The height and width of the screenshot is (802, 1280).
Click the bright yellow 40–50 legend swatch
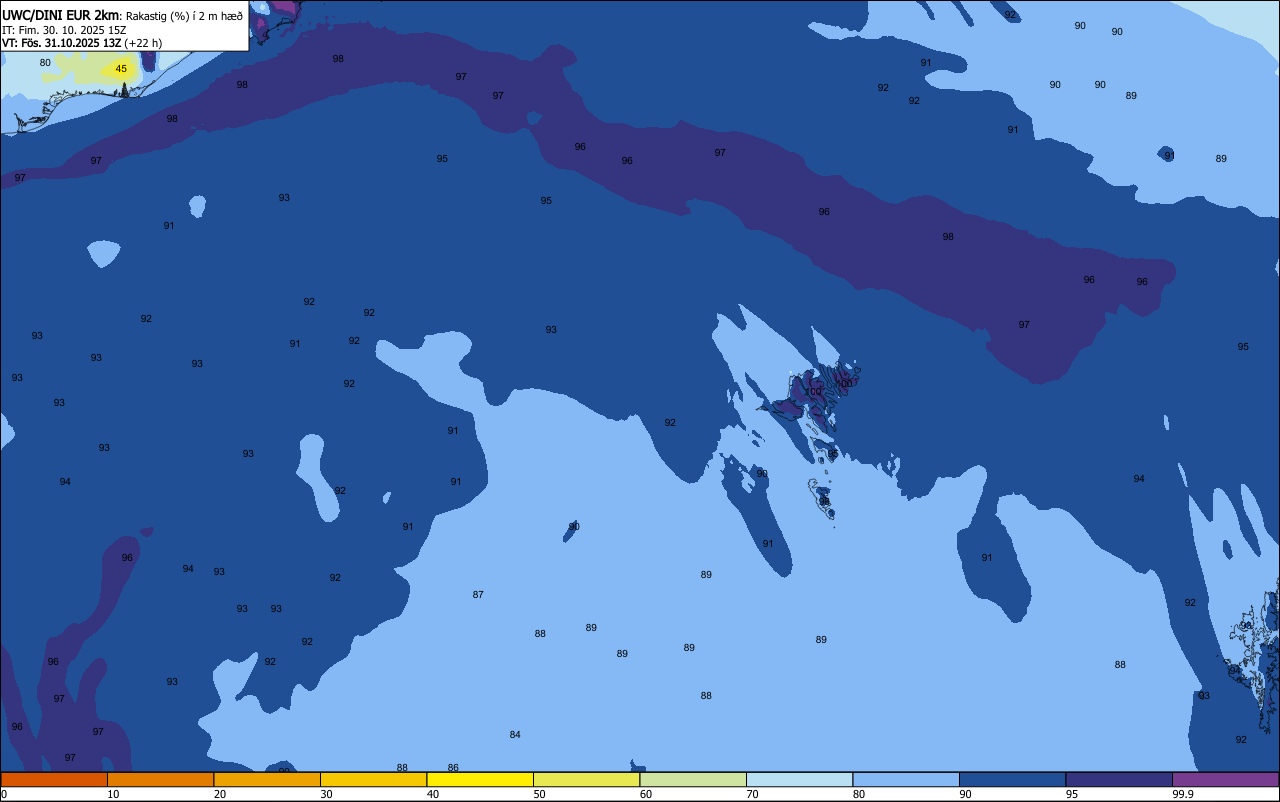point(480,779)
